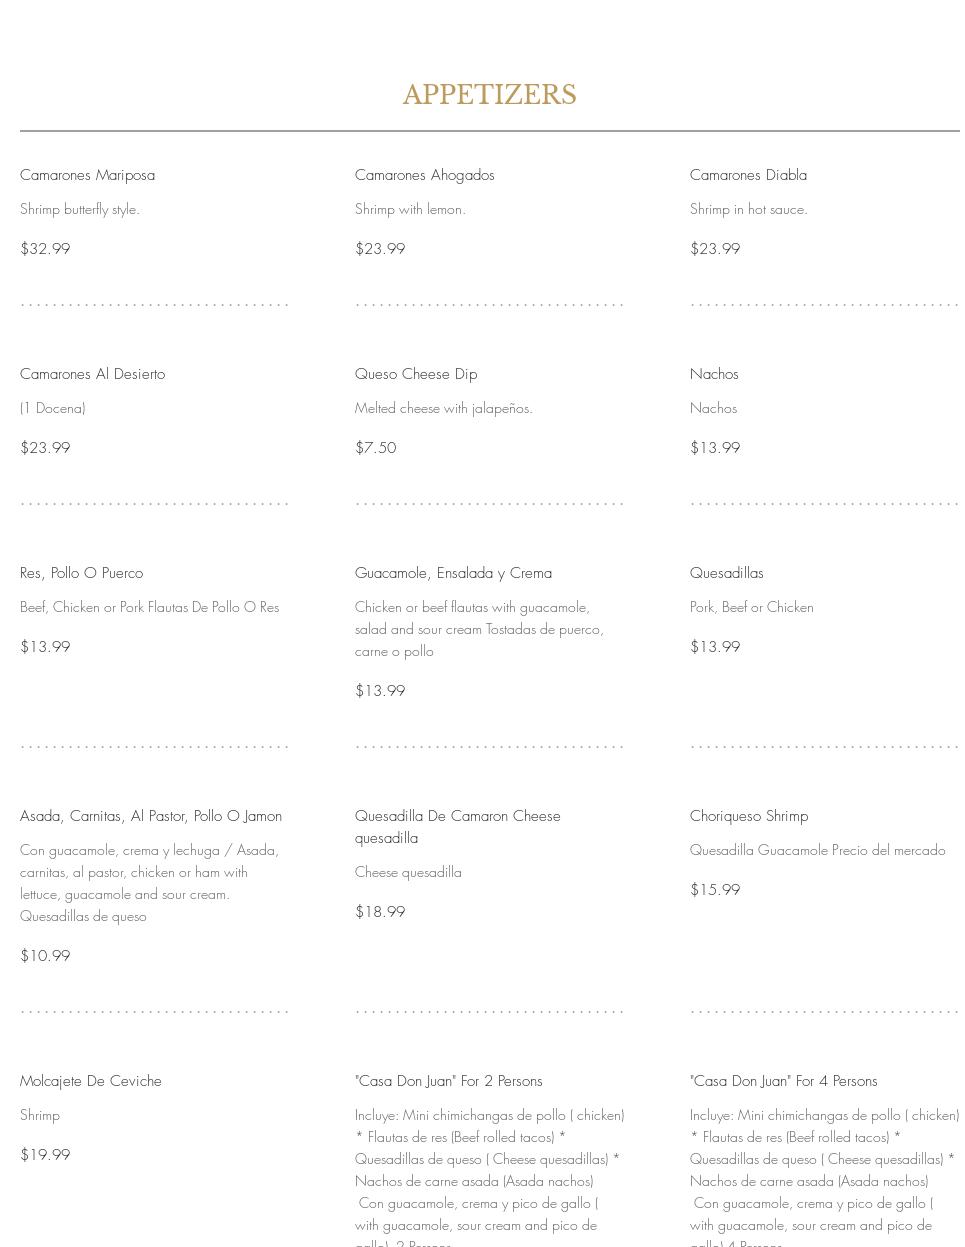Click the APPETIZERS section heading
Screen dimensions: 965x1247
point(489,94)
